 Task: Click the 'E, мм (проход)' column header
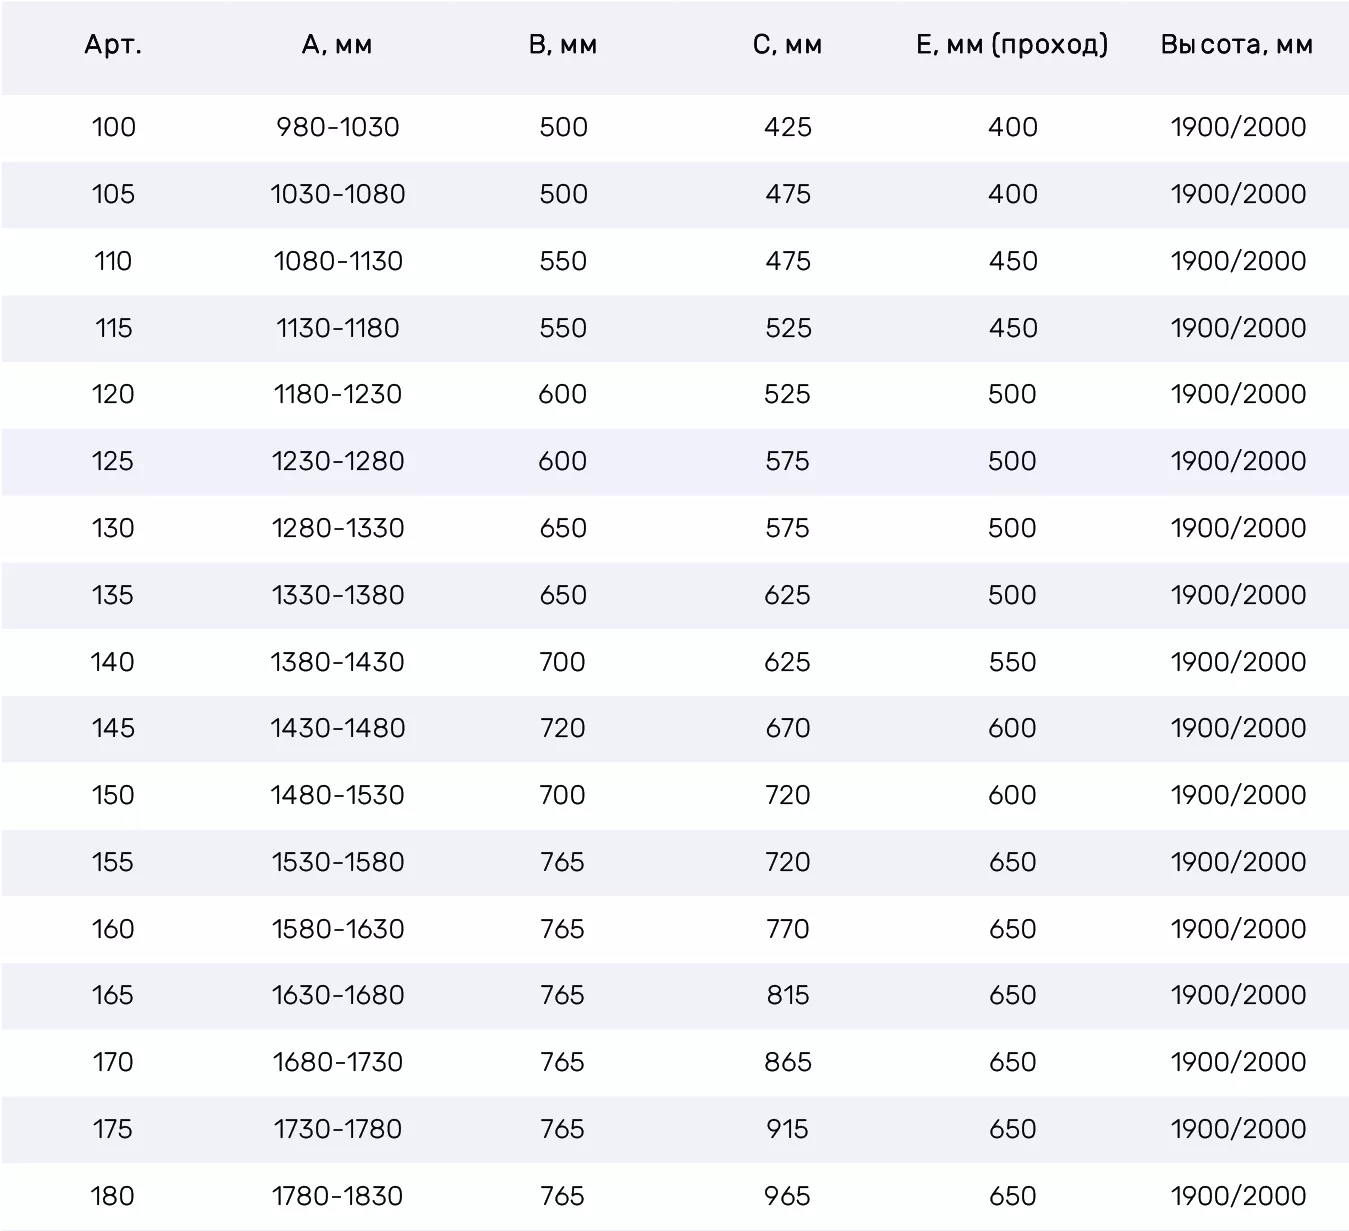(1012, 45)
